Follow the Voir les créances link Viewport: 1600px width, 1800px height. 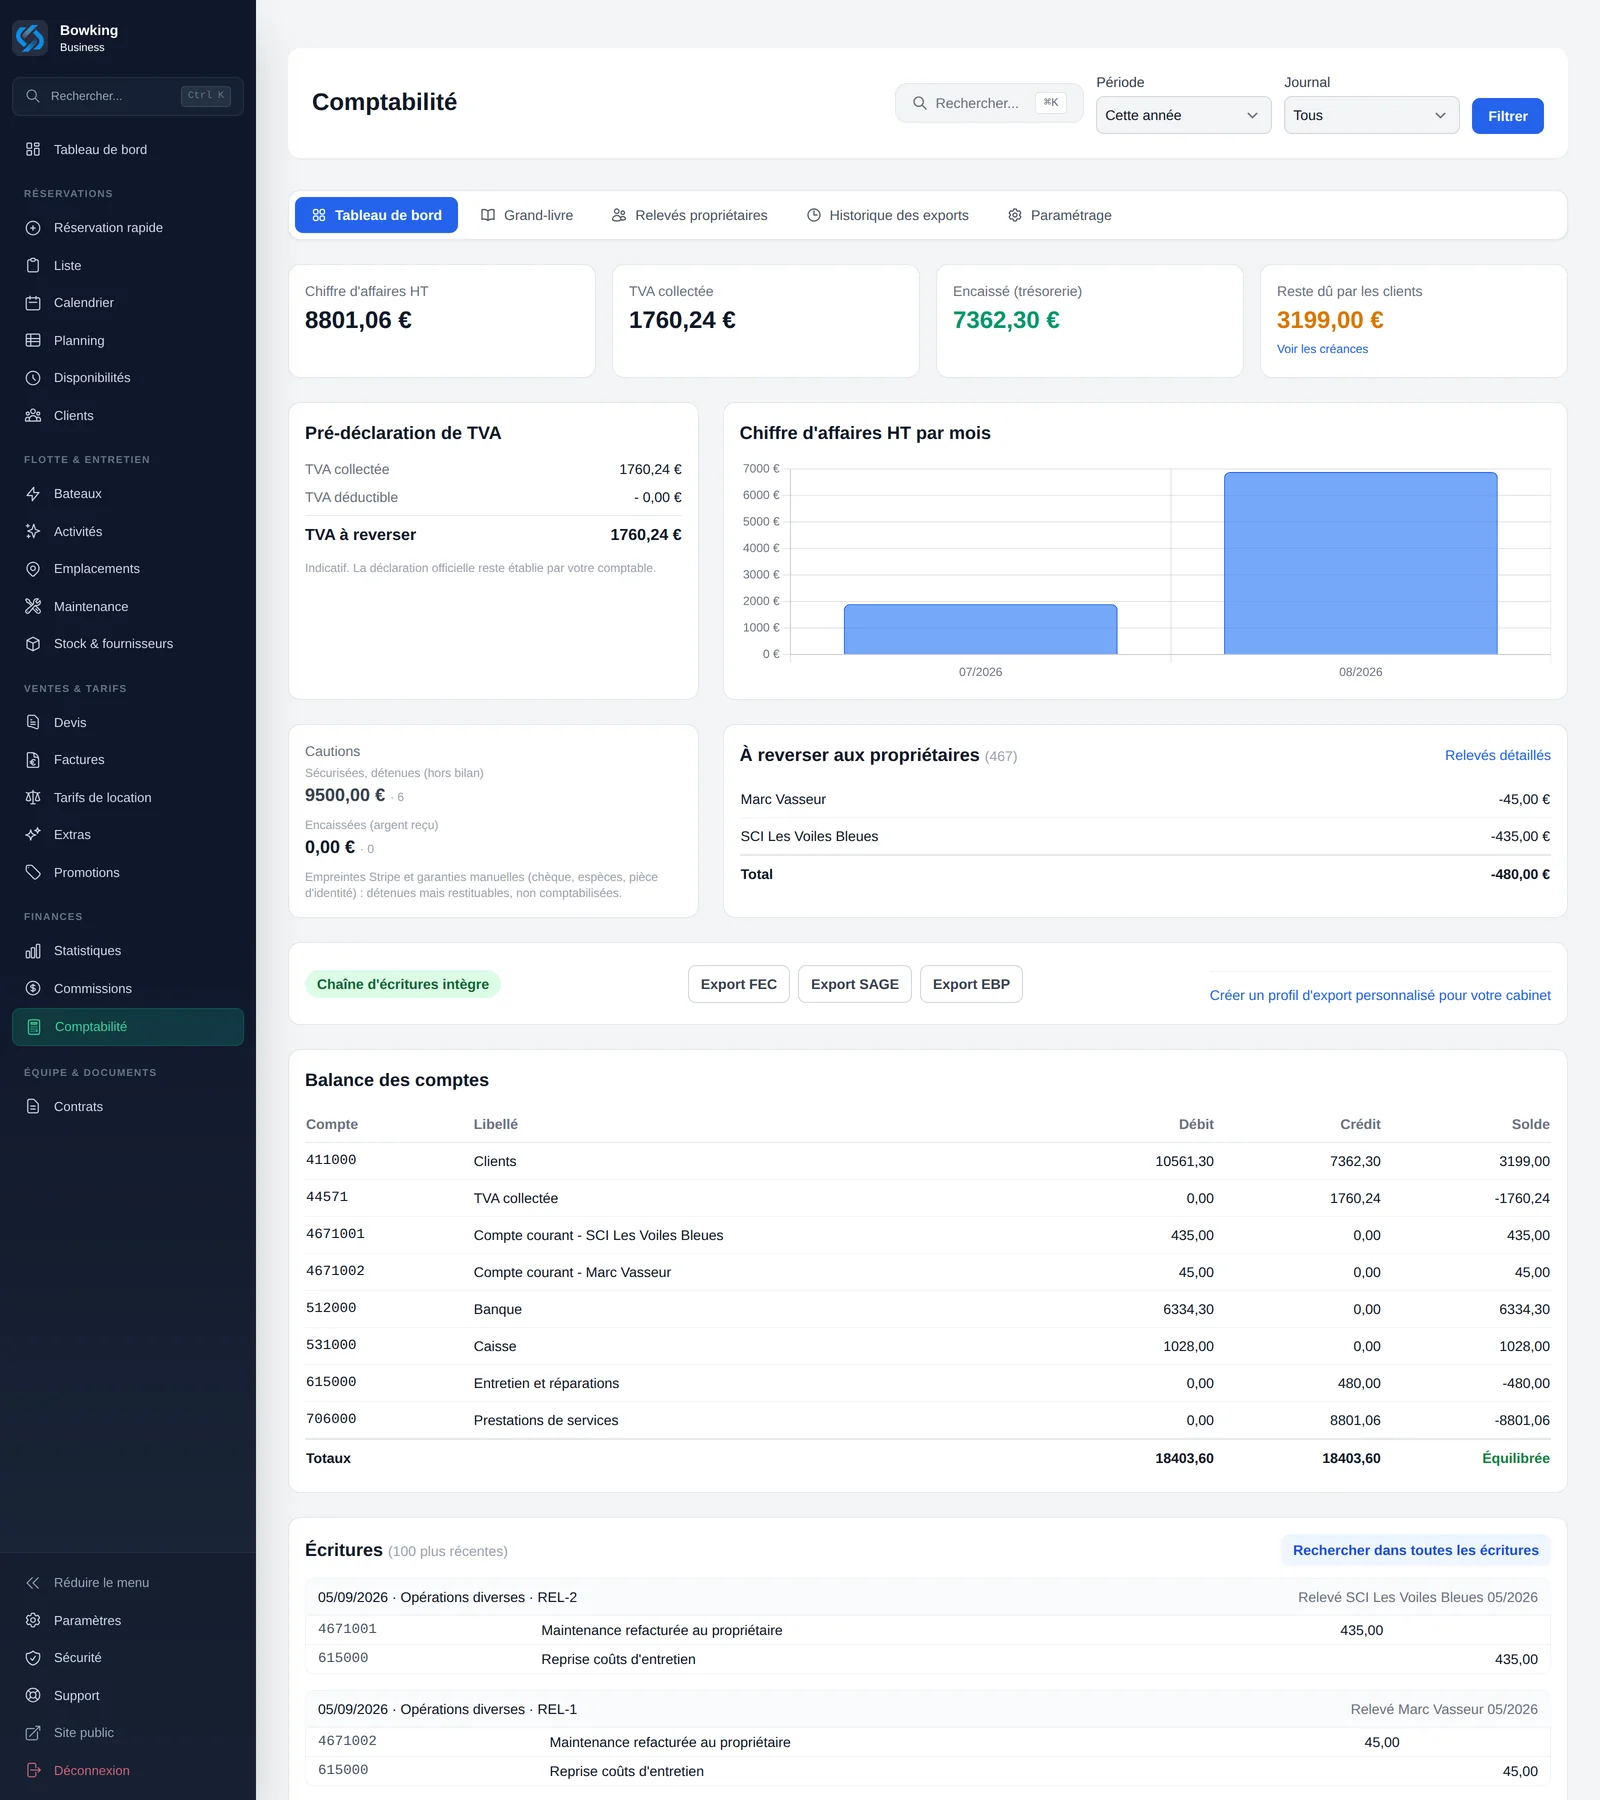pyautogui.click(x=1322, y=349)
